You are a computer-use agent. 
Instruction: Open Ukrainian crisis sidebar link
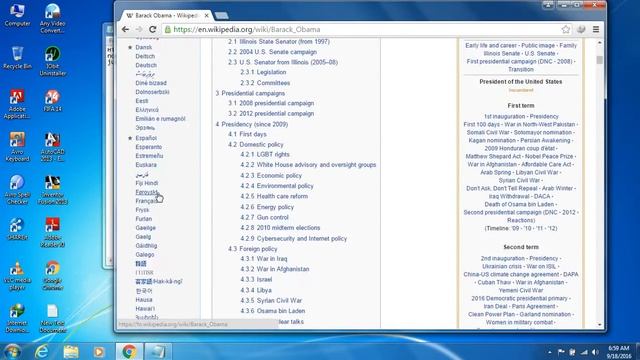(502, 267)
